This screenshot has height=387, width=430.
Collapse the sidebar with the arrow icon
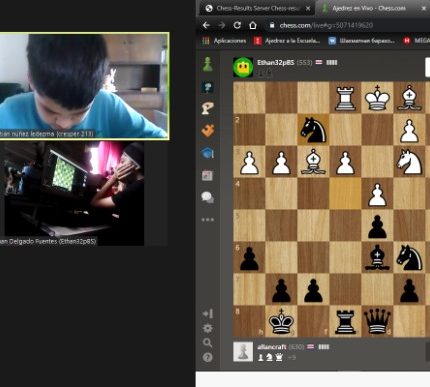208,313
